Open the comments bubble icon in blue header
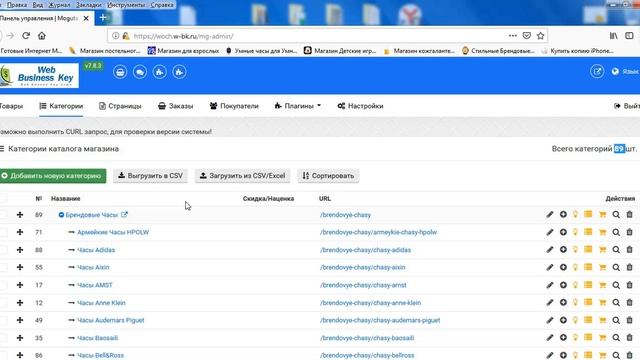Viewport: 640px width, 360px height. (x=140, y=72)
